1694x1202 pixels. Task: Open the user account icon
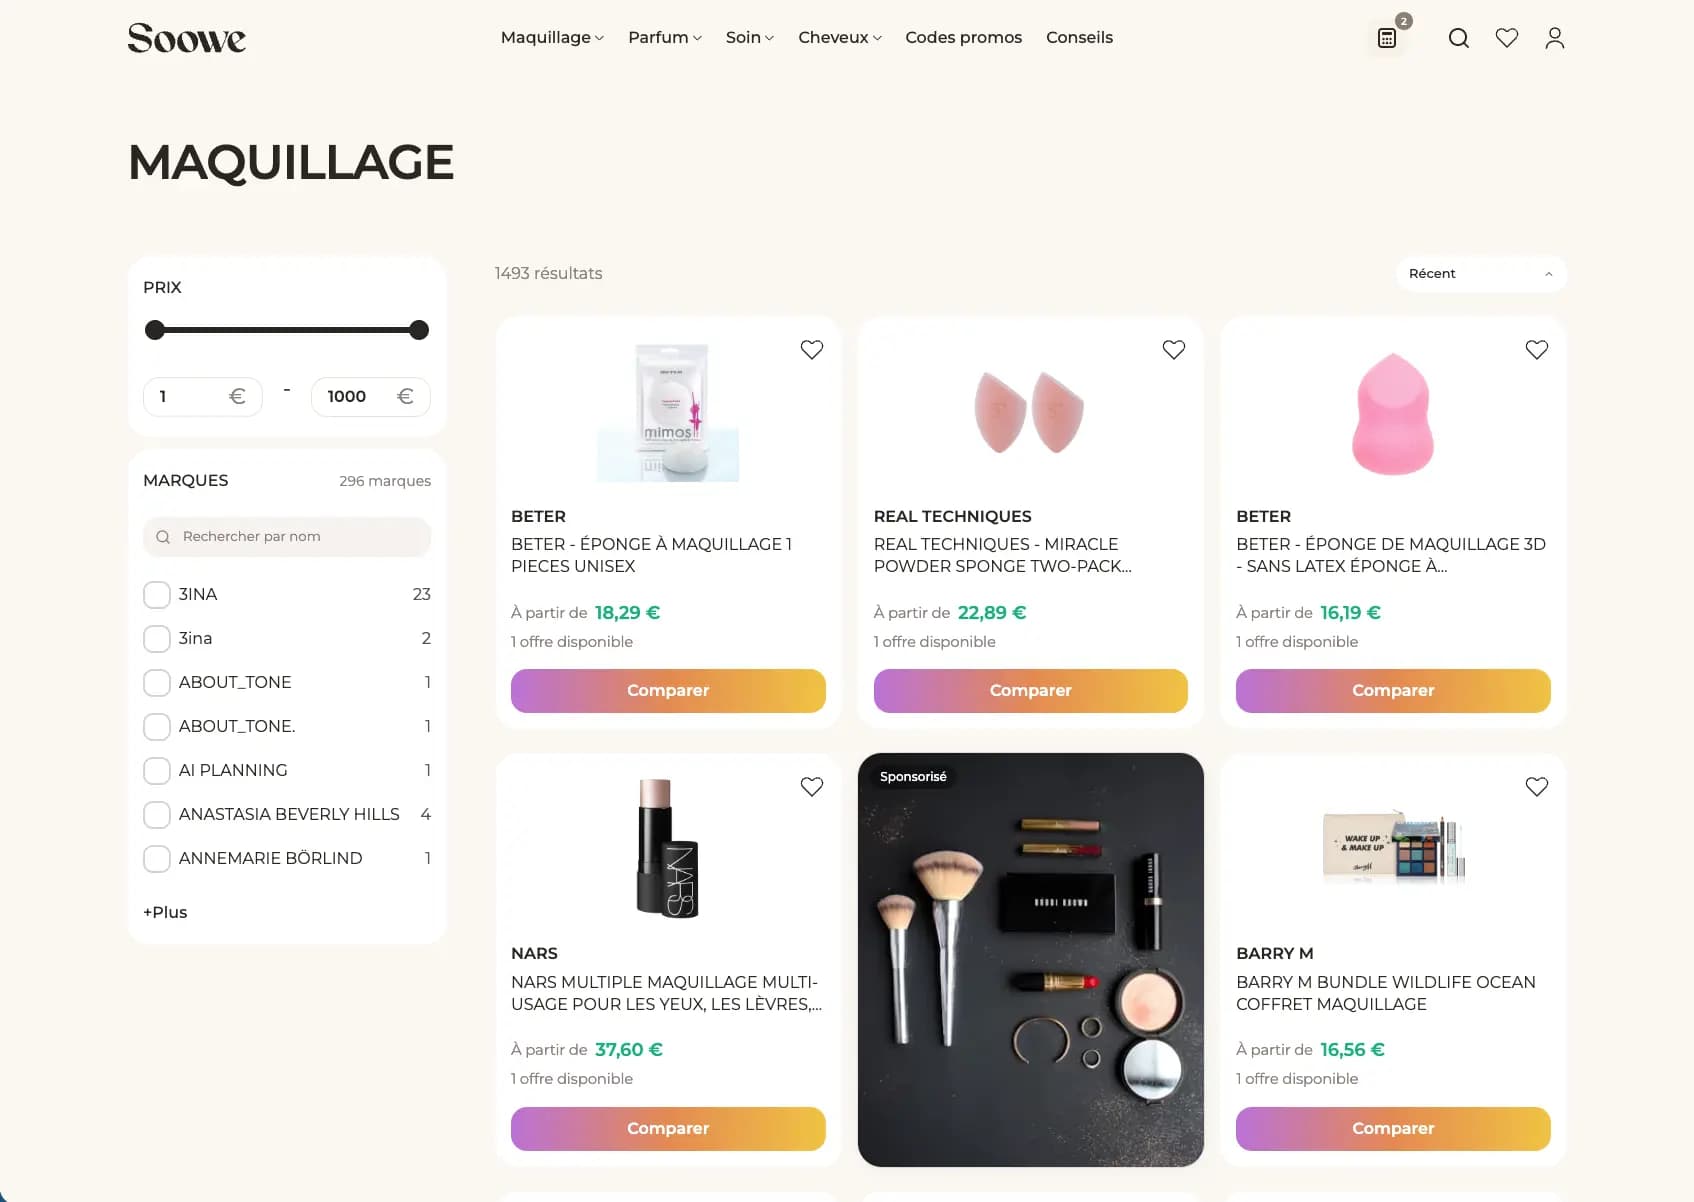click(1554, 38)
